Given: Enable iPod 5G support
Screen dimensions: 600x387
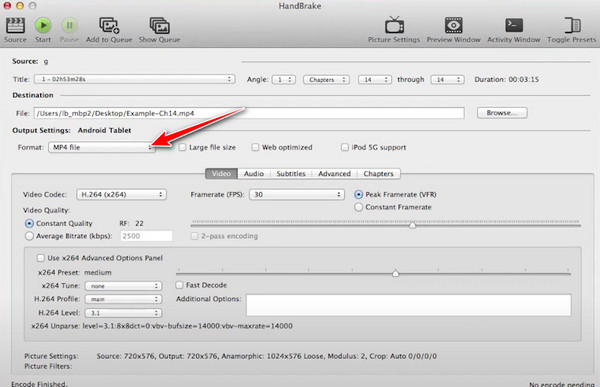Looking at the screenshot, I should [345, 147].
